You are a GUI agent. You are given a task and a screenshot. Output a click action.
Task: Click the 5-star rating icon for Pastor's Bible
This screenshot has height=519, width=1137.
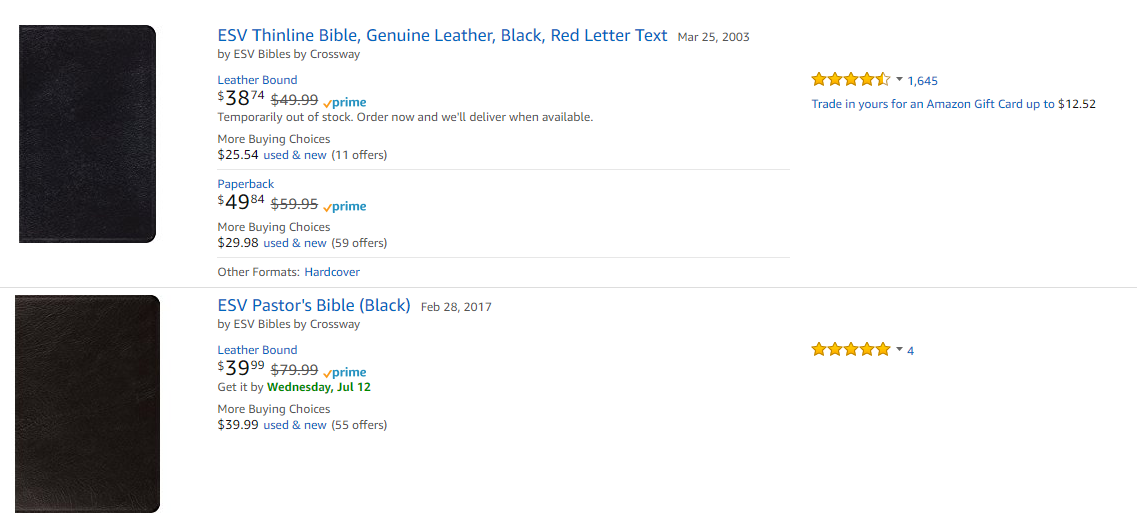pyautogui.click(x=850, y=350)
